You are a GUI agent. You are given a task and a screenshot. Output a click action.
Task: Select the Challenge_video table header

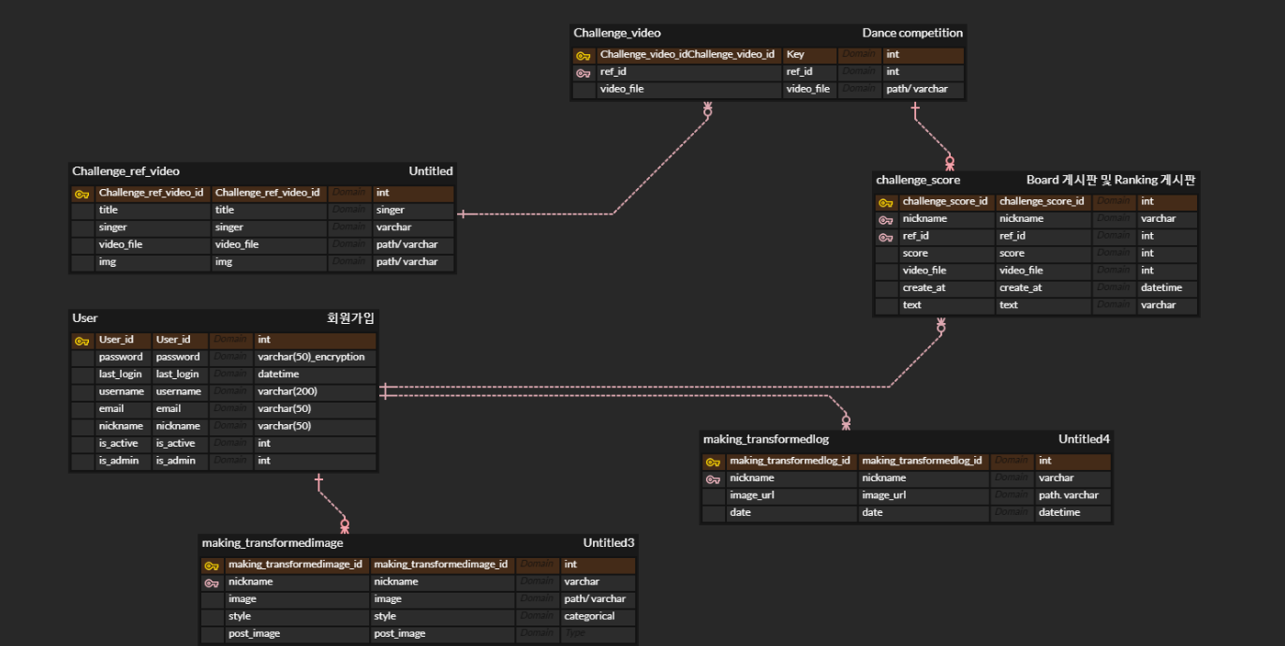(x=617, y=32)
